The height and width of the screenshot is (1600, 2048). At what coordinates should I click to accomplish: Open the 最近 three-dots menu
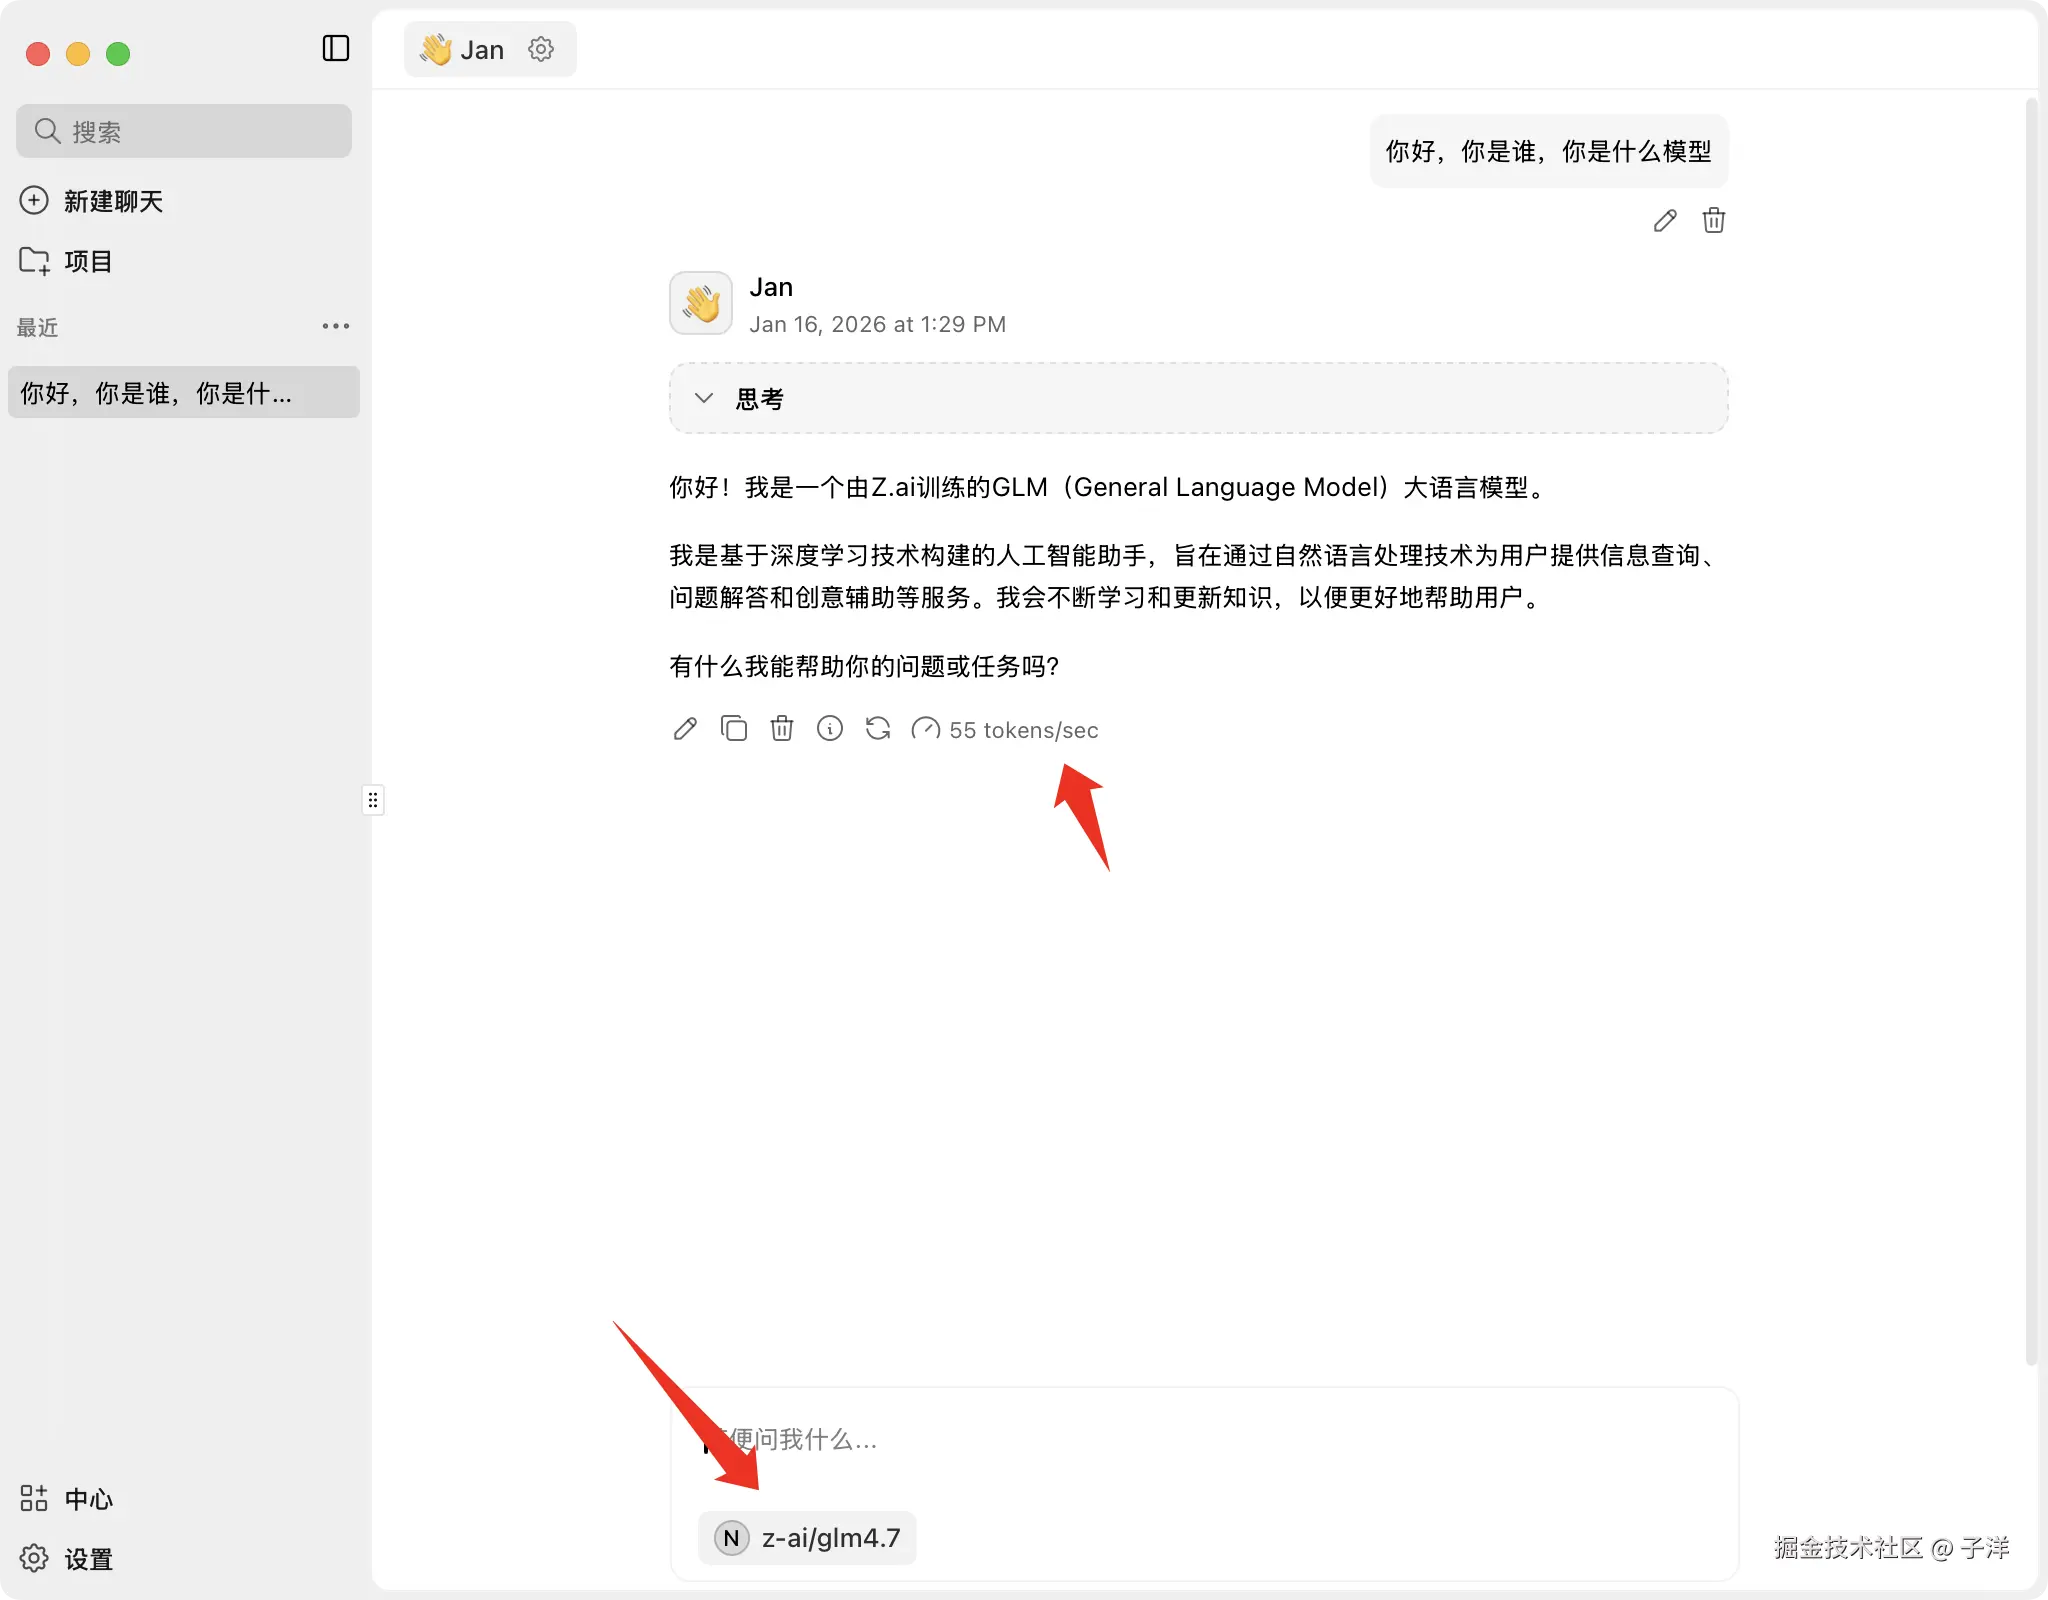click(336, 326)
